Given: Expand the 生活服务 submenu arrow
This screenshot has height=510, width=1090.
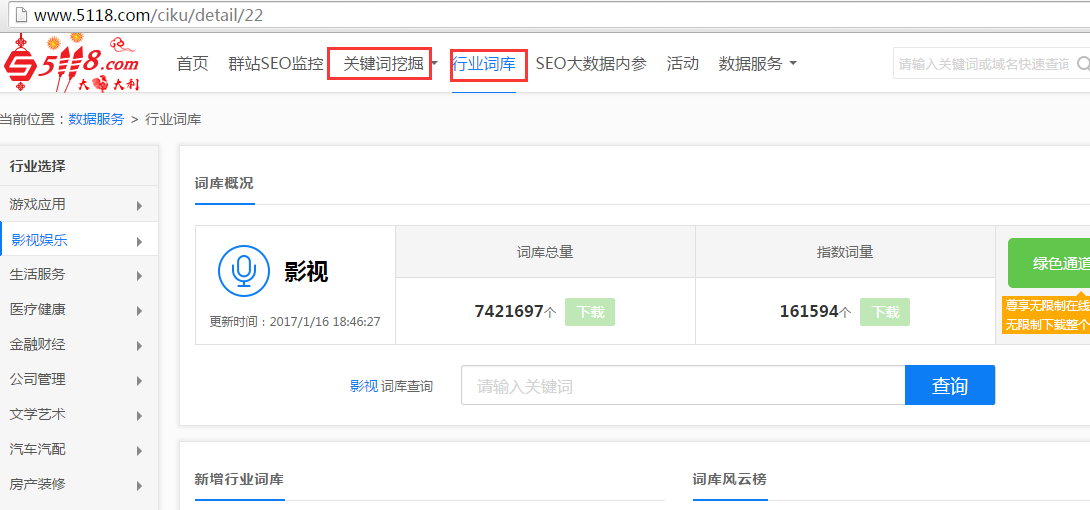Looking at the screenshot, I should 140,276.
